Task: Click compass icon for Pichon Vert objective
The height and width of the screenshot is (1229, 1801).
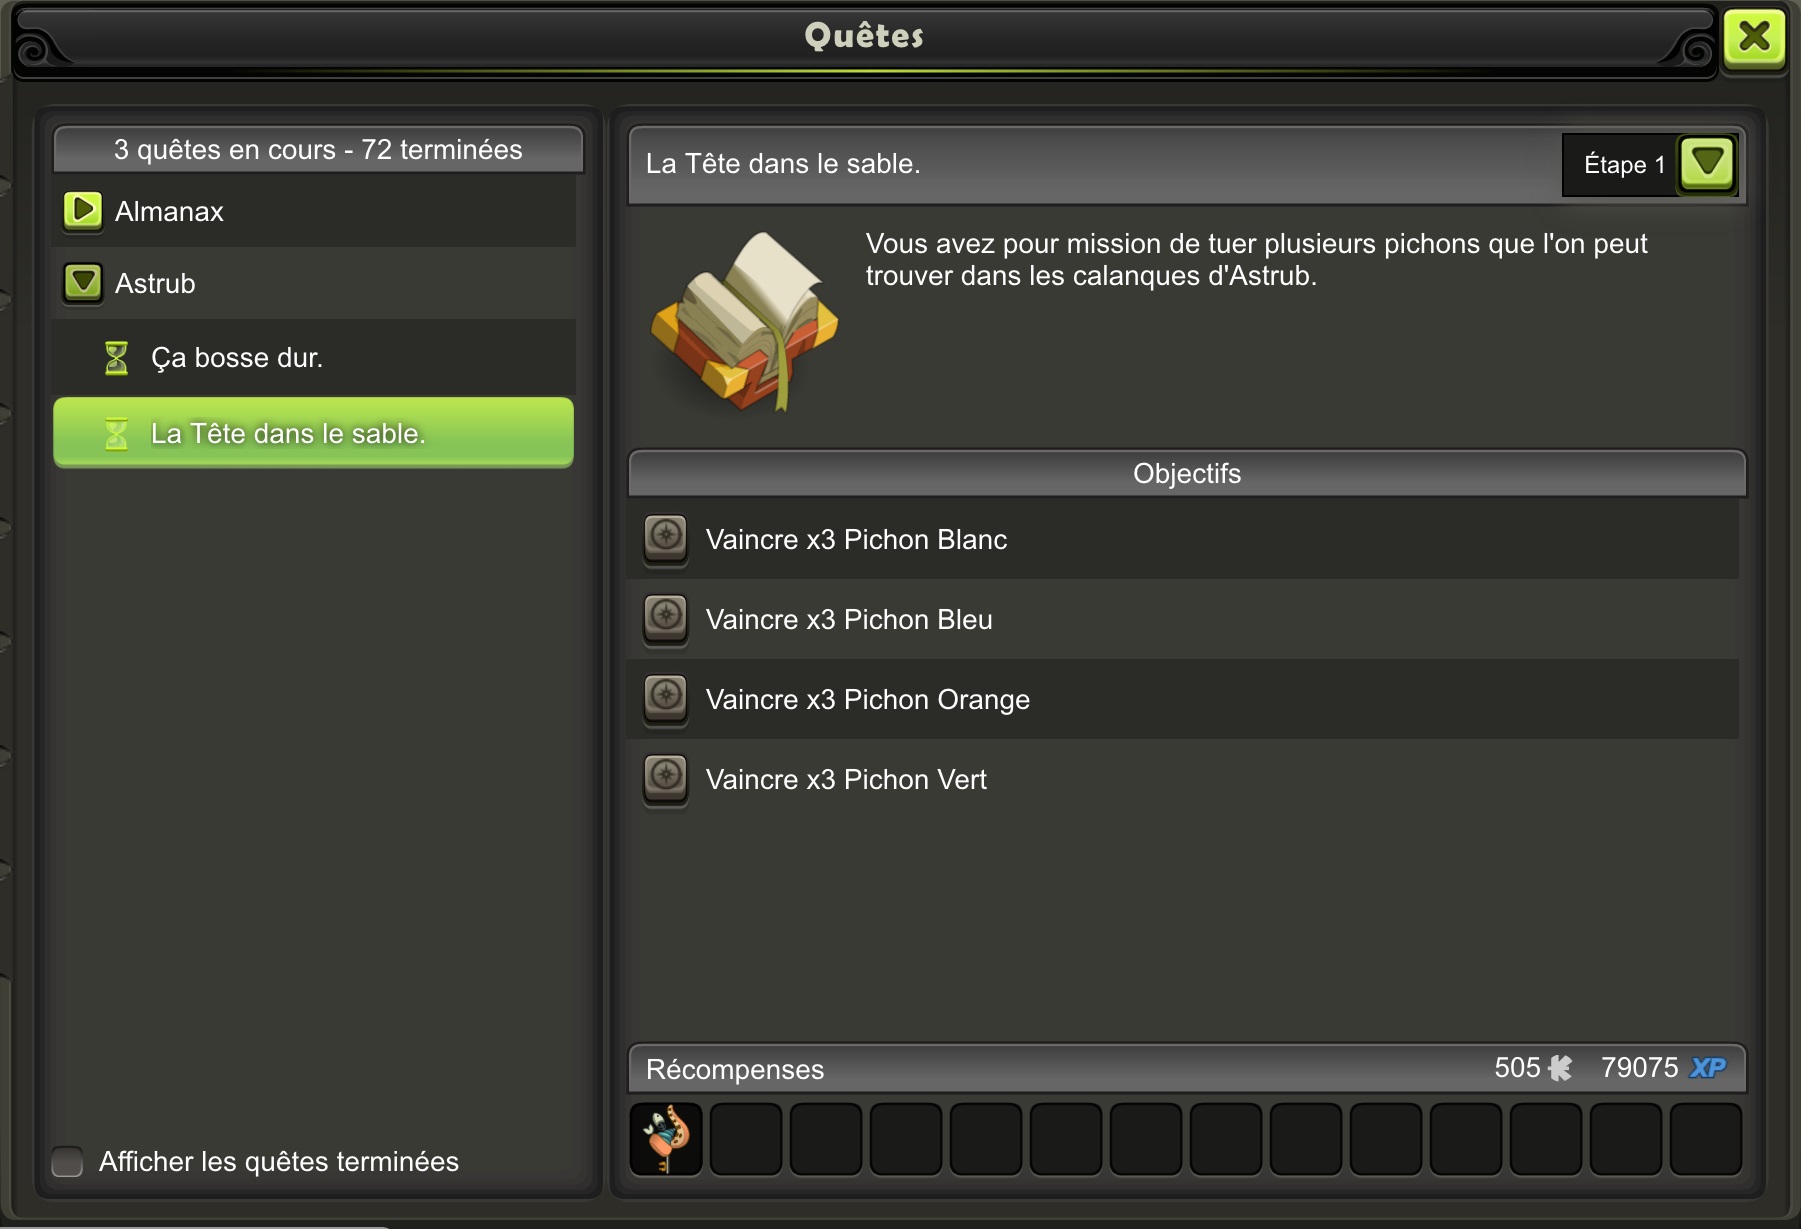Action: click(665, 779)
